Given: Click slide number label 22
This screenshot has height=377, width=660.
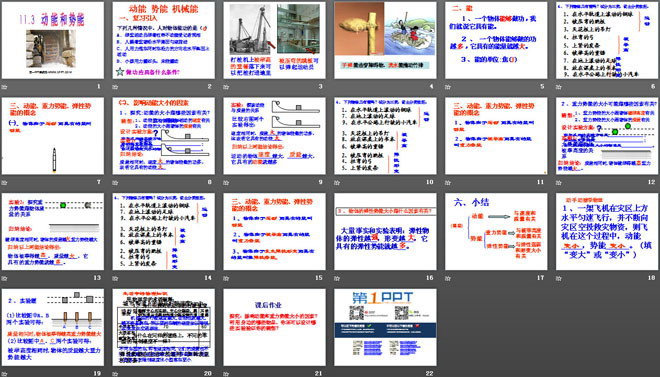Looking at the screenshot, I should (x=430, y=373).
